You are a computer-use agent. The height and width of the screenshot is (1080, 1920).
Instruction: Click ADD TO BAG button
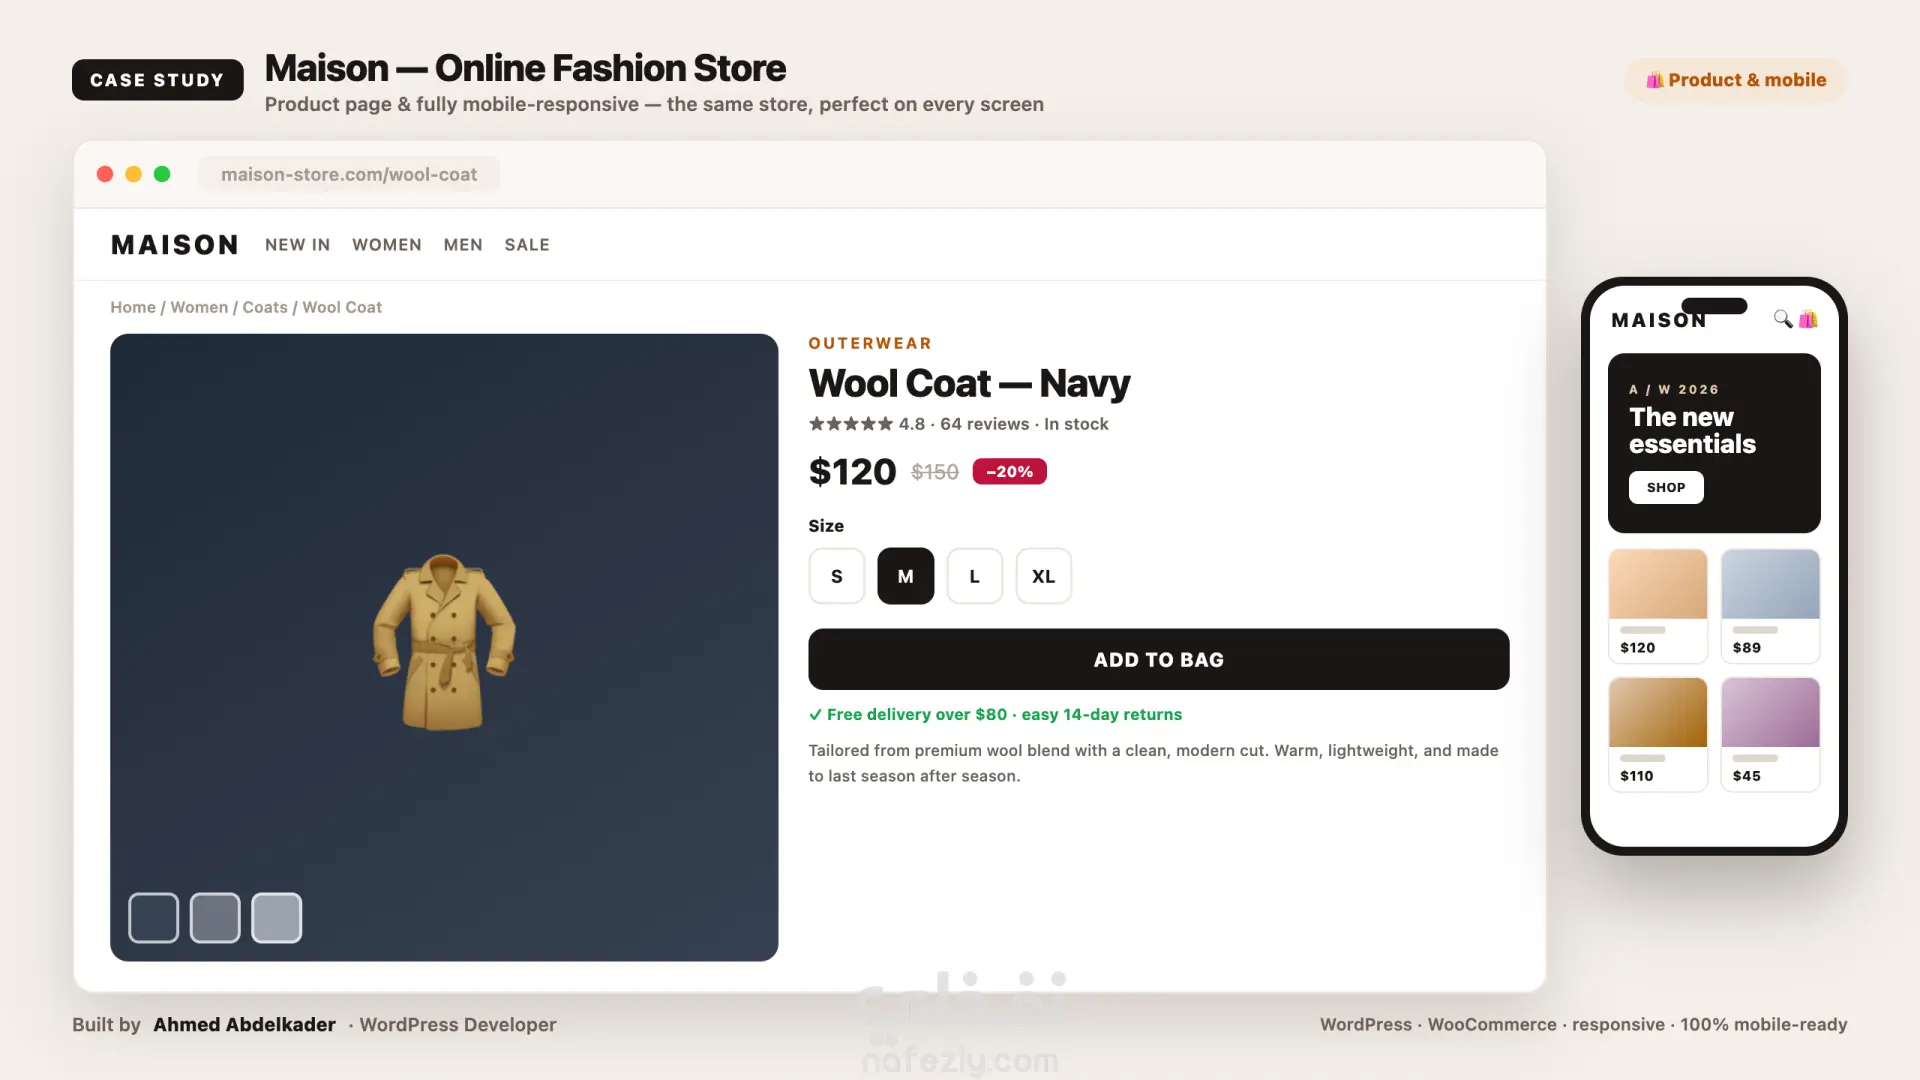coord(1159,659)
